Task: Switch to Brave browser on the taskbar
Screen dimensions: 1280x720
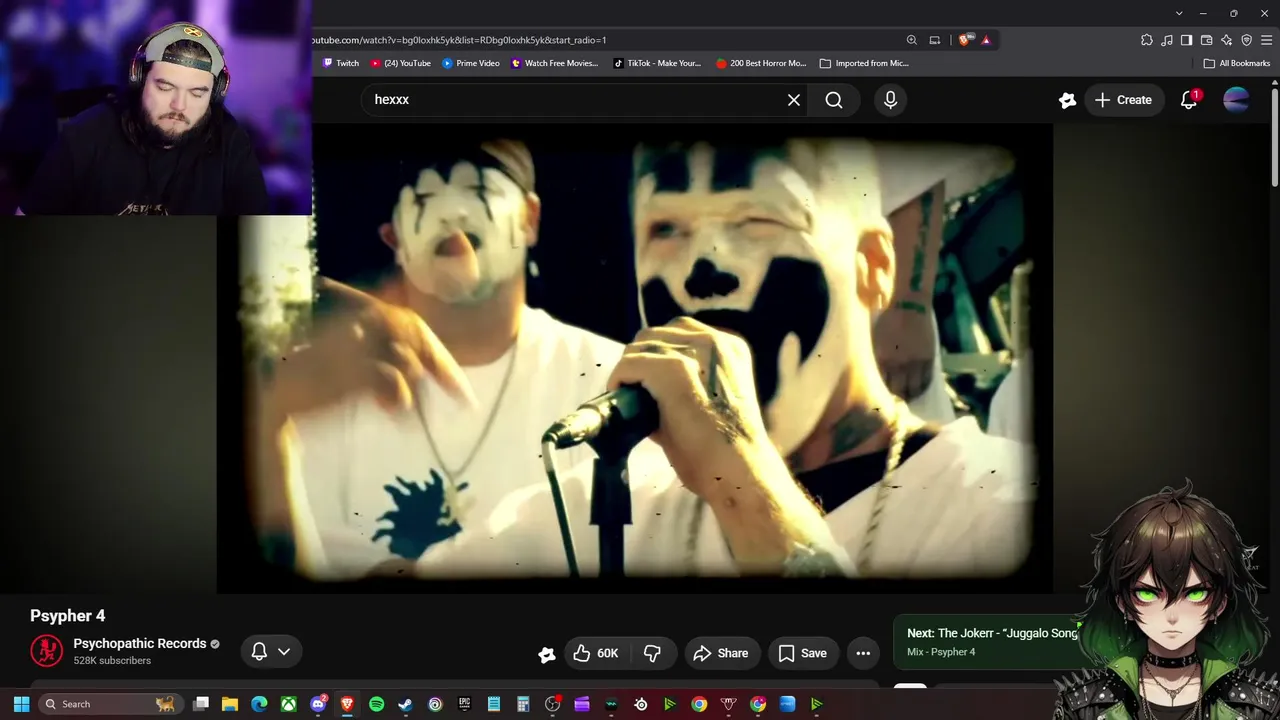Action: (x=347, y=704)
